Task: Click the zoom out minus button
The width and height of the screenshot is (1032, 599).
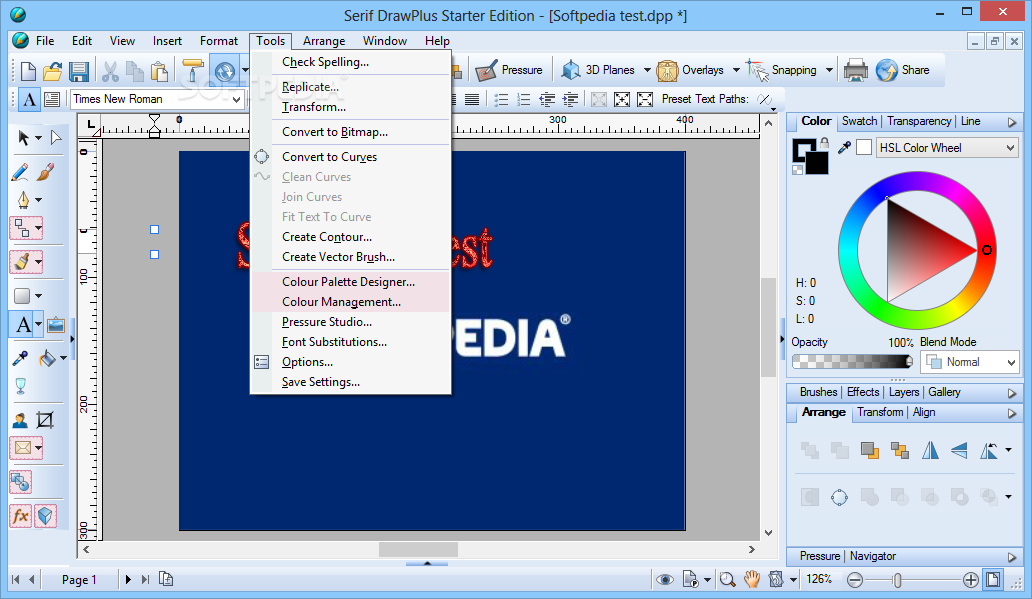Action: coord(854,579)
